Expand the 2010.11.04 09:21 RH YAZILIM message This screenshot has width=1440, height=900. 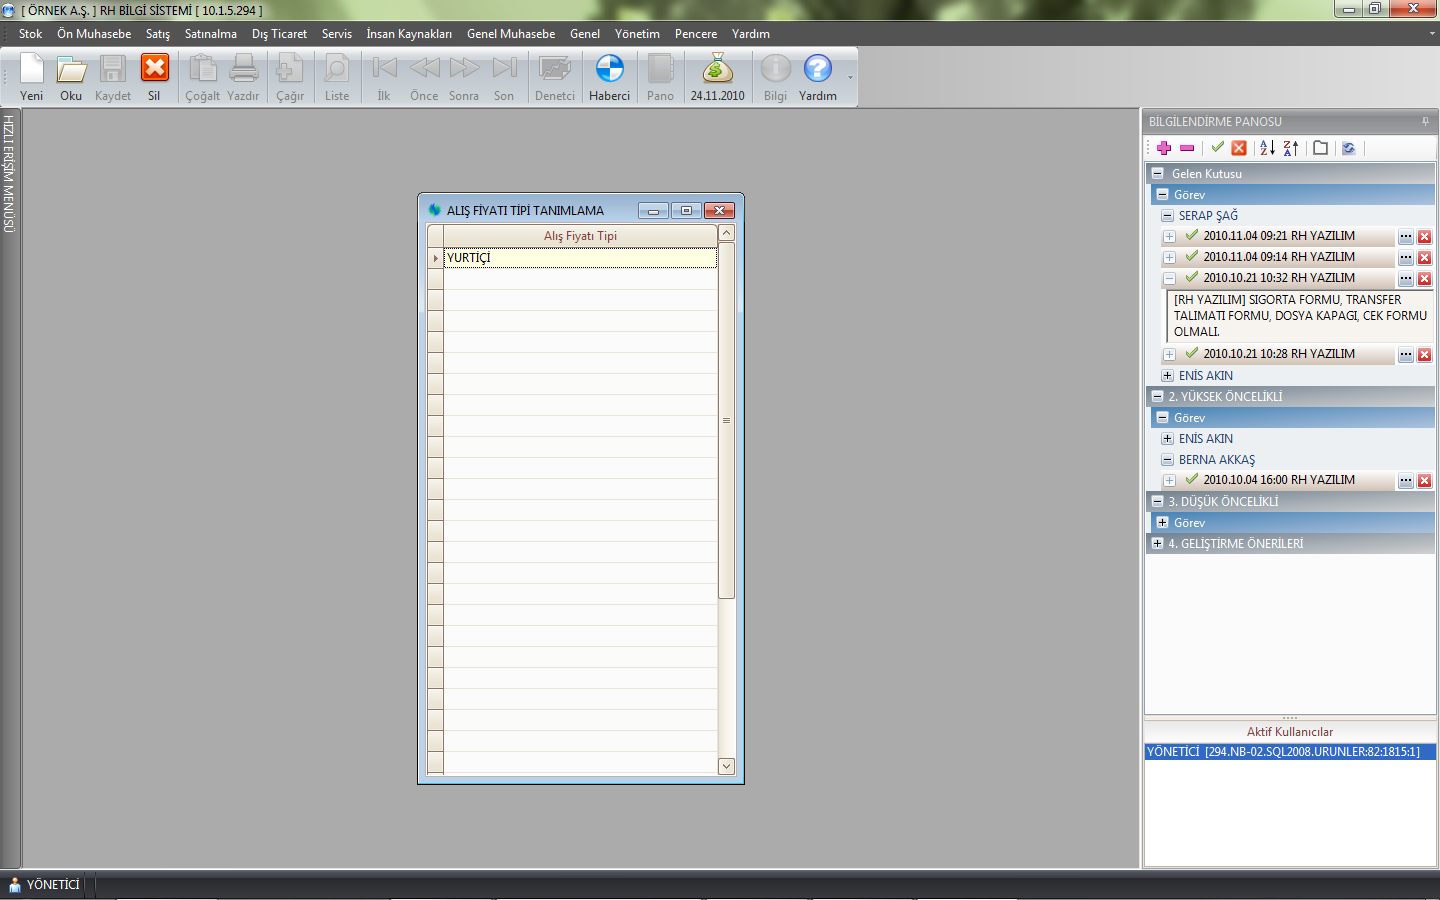point(1169,237)
